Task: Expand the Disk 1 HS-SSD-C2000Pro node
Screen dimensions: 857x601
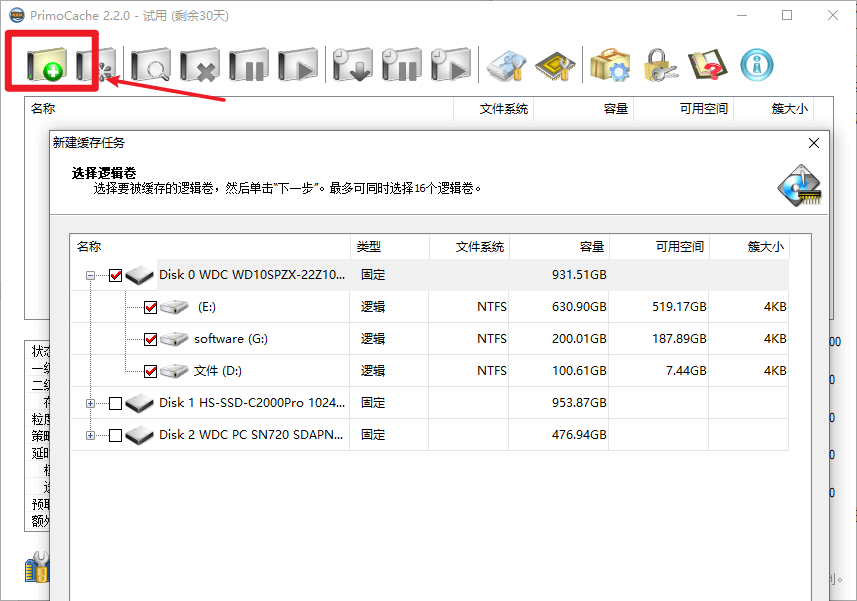Action: tap(91, 403)
